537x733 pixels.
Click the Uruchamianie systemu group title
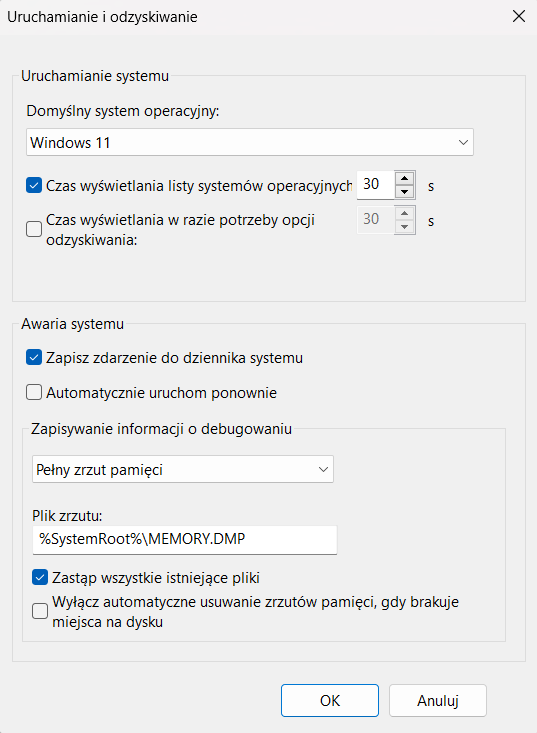[95, 76]
